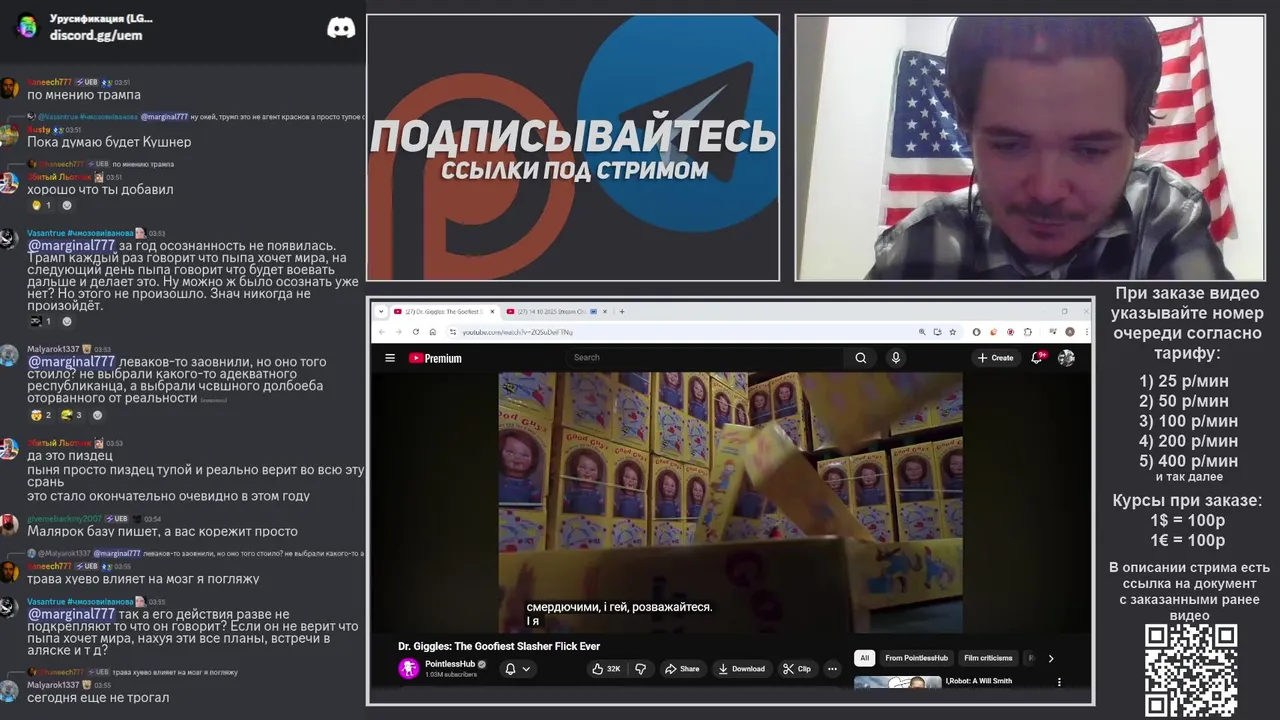Bookmark this page with star icon

[953, 332]
